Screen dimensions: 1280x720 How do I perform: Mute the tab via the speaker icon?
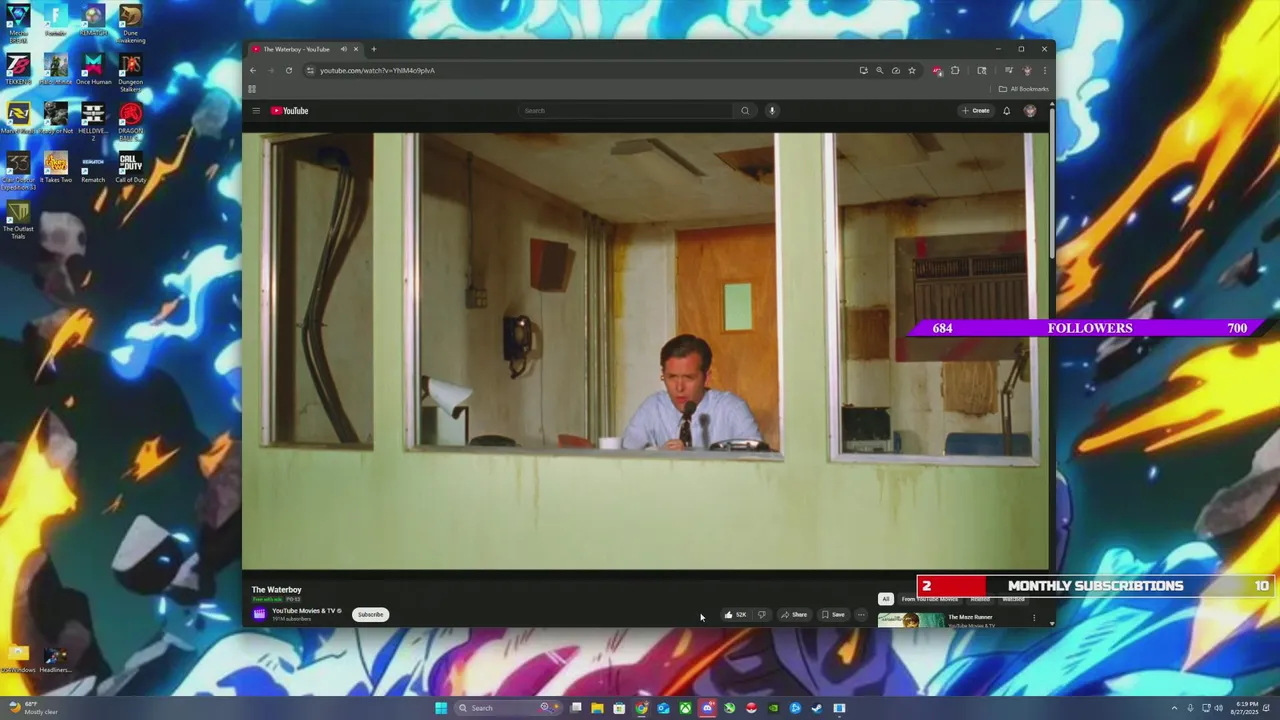[343, 49]
